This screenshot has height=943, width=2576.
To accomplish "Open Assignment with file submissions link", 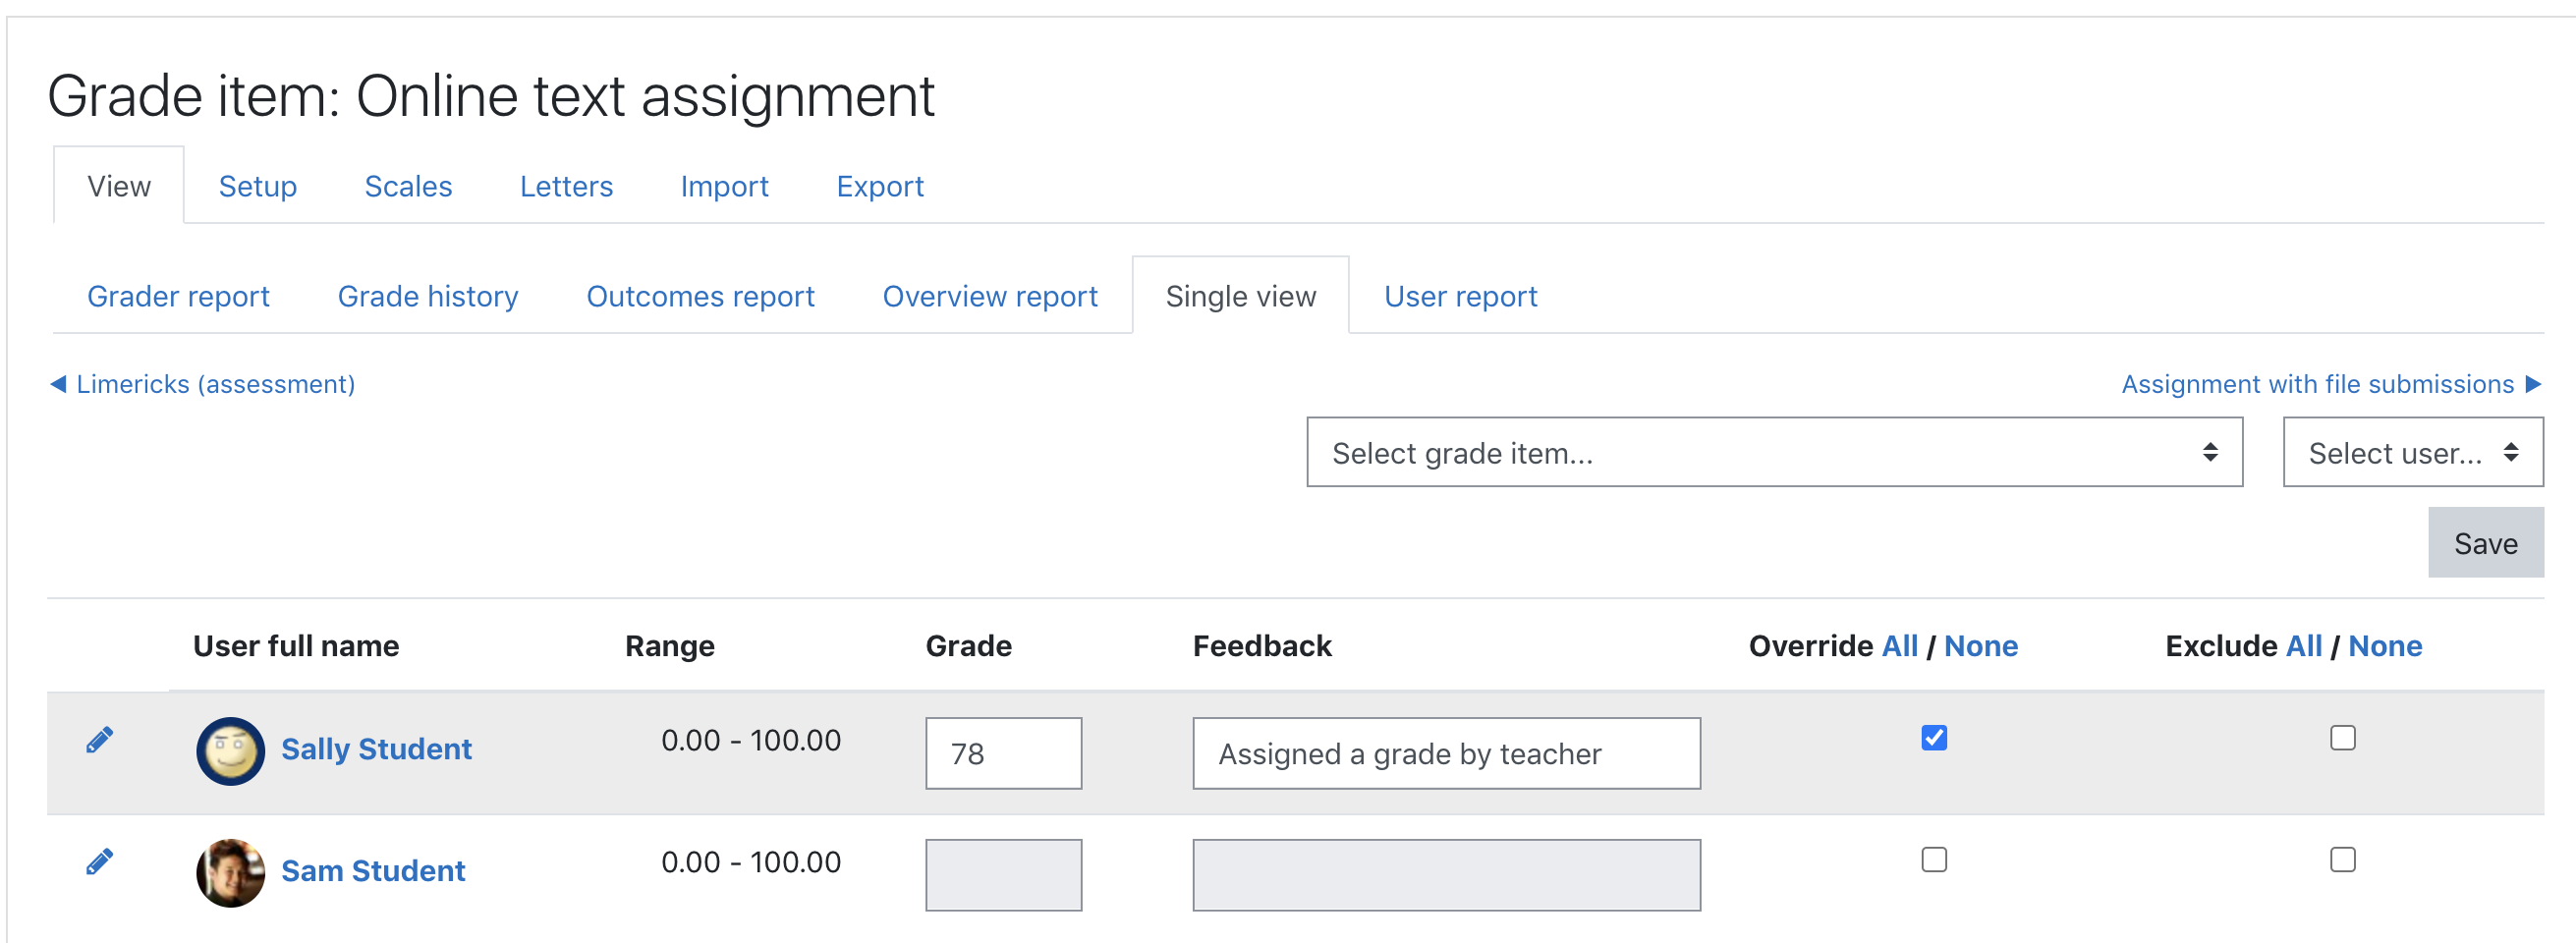I will coord(2317,384).
